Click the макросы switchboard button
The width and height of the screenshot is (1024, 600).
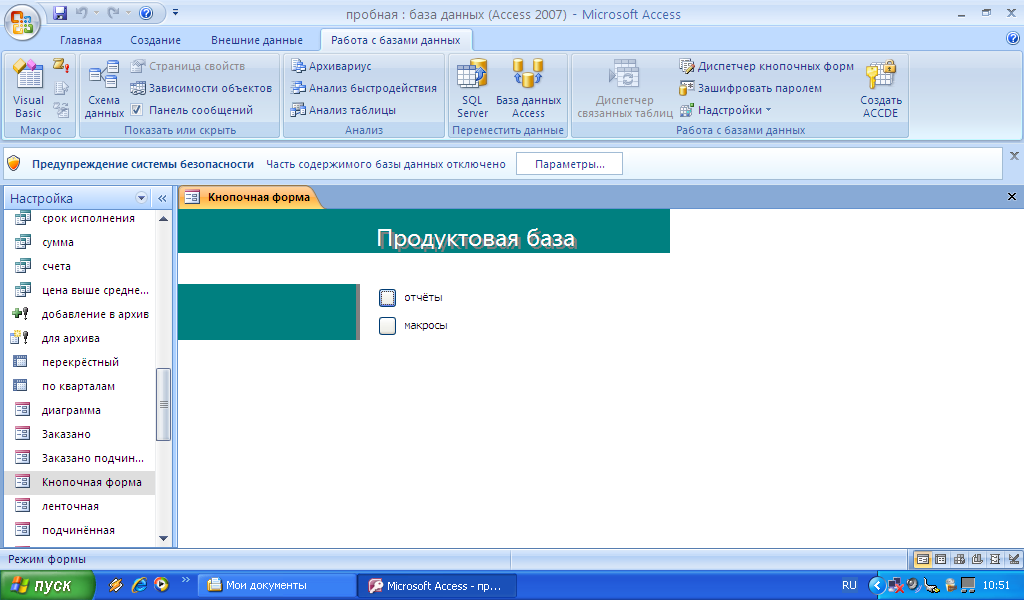click(387, 326)
